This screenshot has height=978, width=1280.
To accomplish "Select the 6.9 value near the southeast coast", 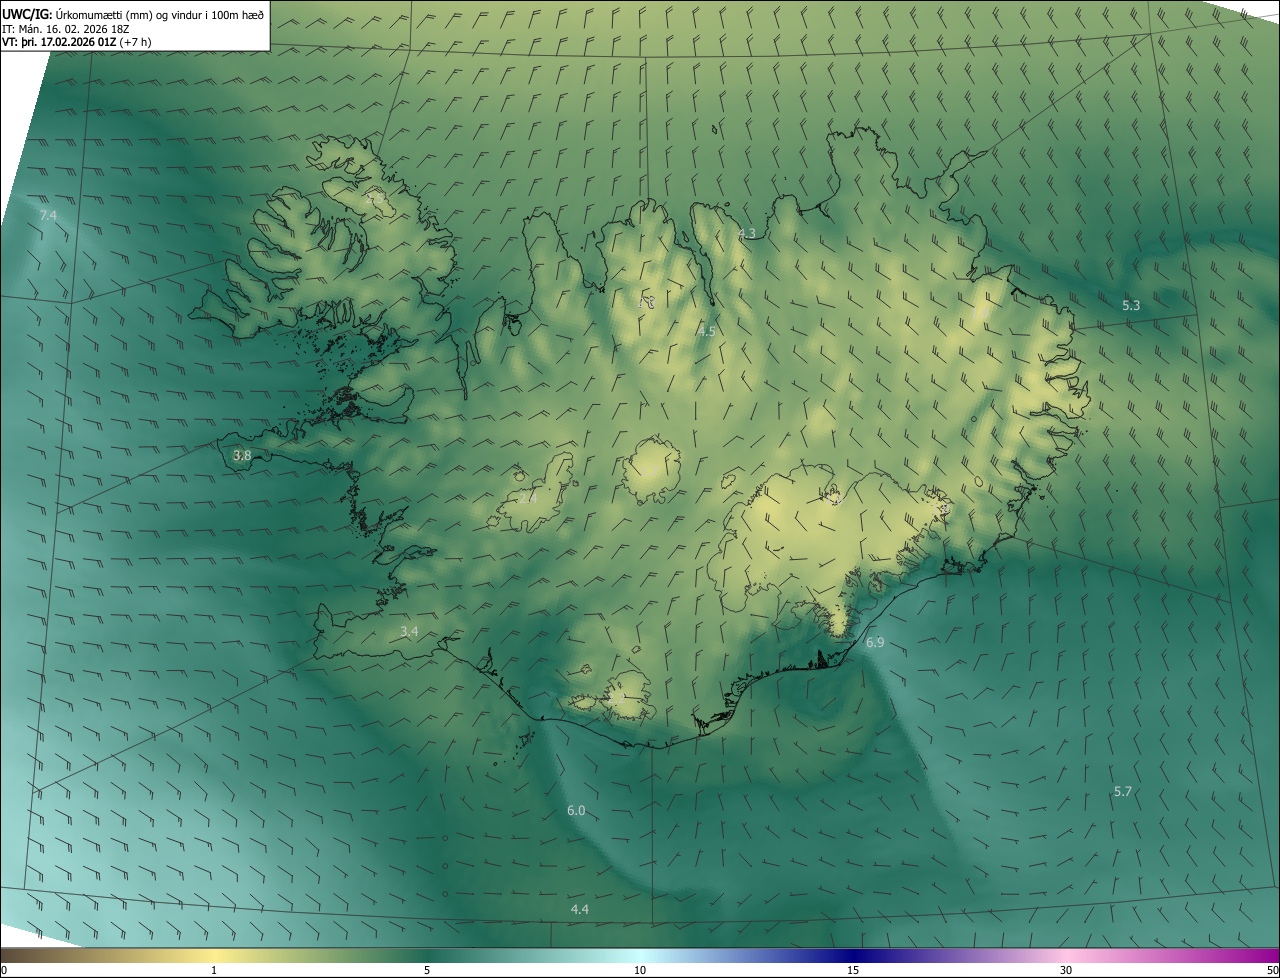I will pos(875,643).
